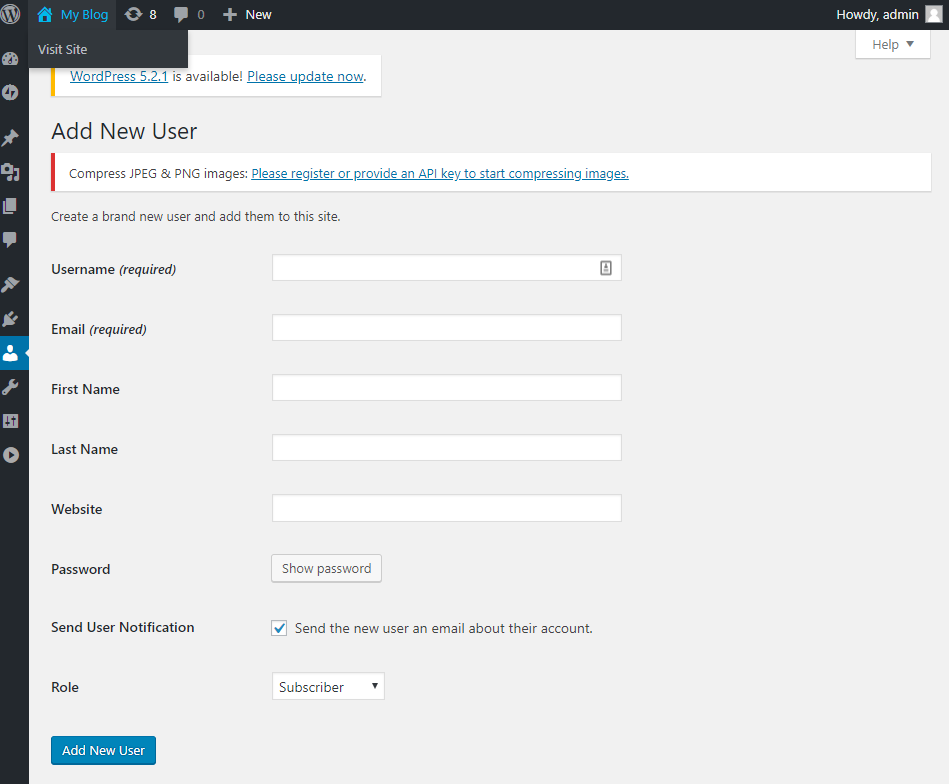Viewport: 949px width, 784px height.
Task: Click the updates icon showing 8
Action: 141,14
